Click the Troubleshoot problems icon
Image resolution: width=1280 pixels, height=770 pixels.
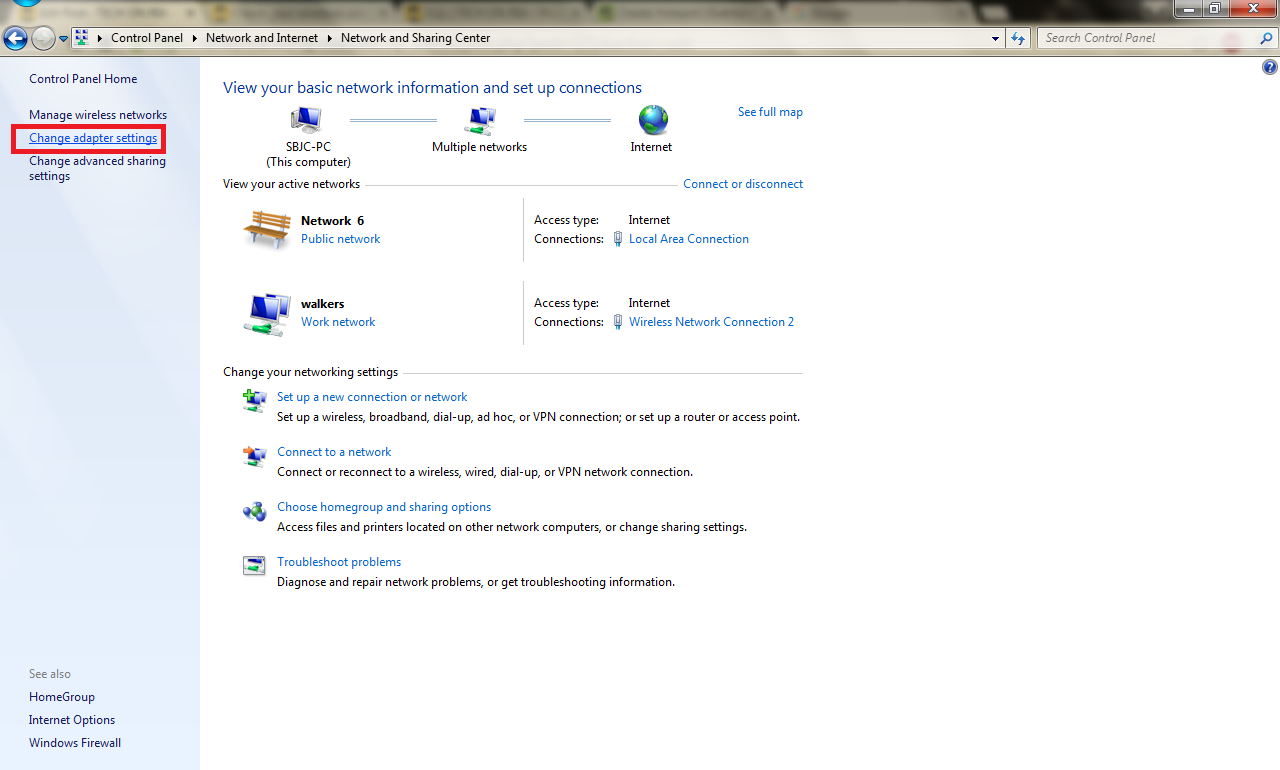click(x=254, y=565)
